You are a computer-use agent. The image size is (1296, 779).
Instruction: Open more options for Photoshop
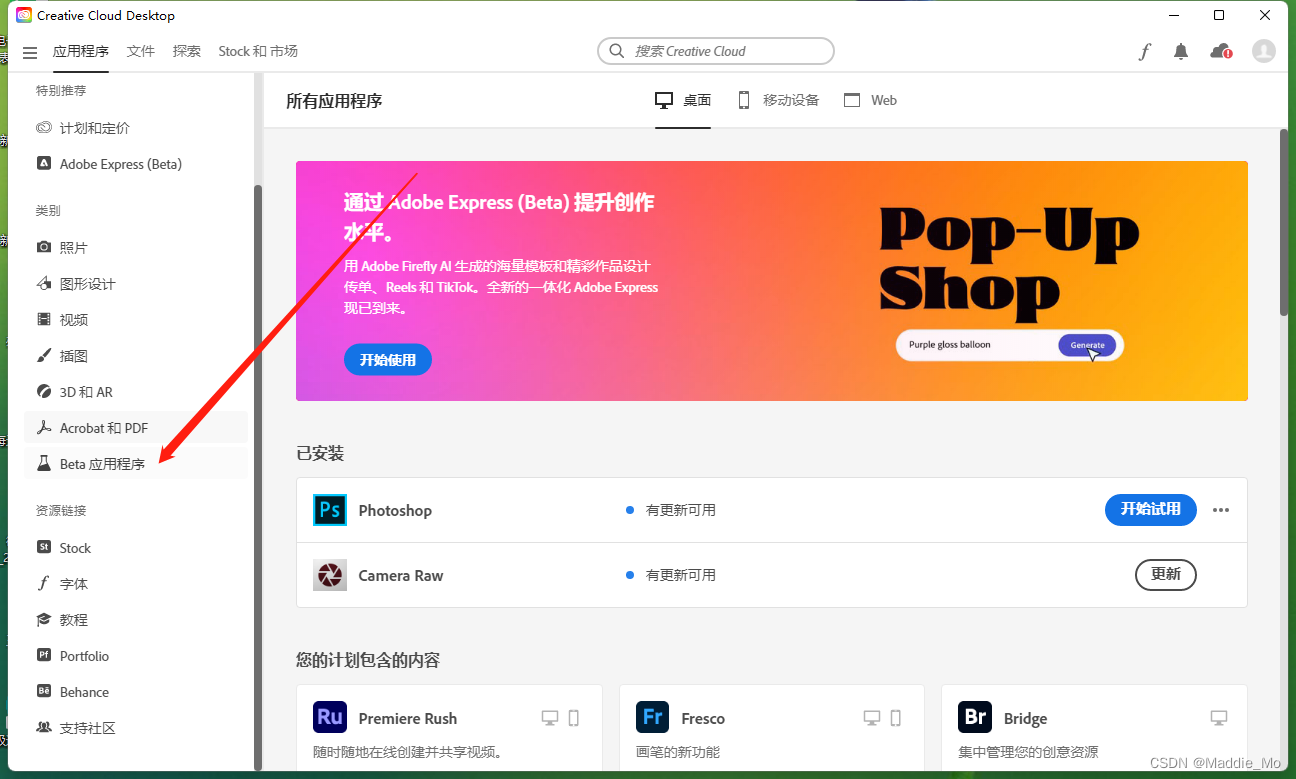coord(1220,510)
